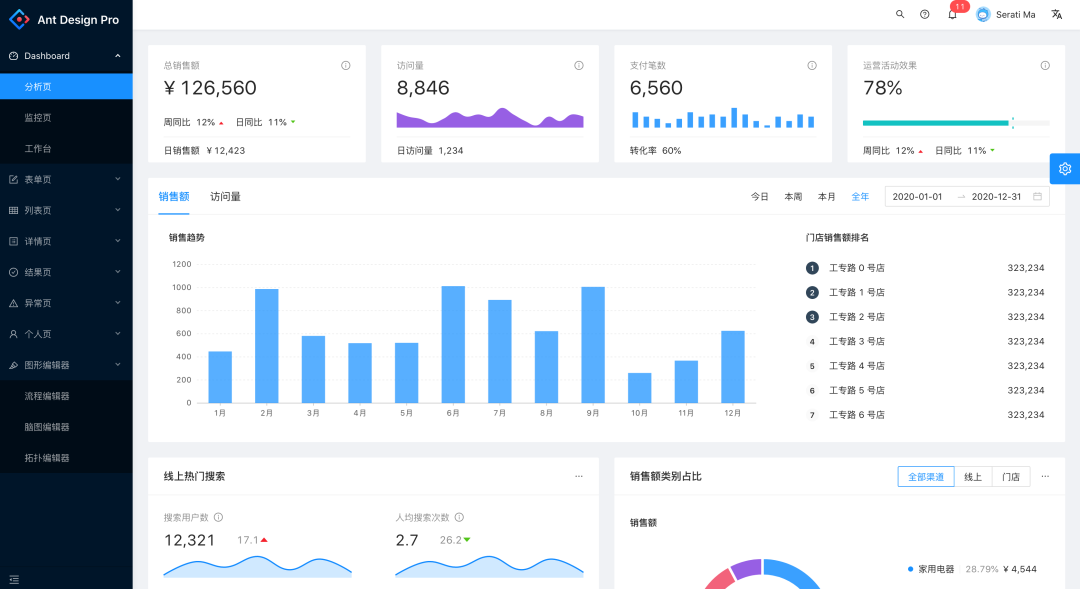Click the search icon in header
1080x589 pixels.
900,15
